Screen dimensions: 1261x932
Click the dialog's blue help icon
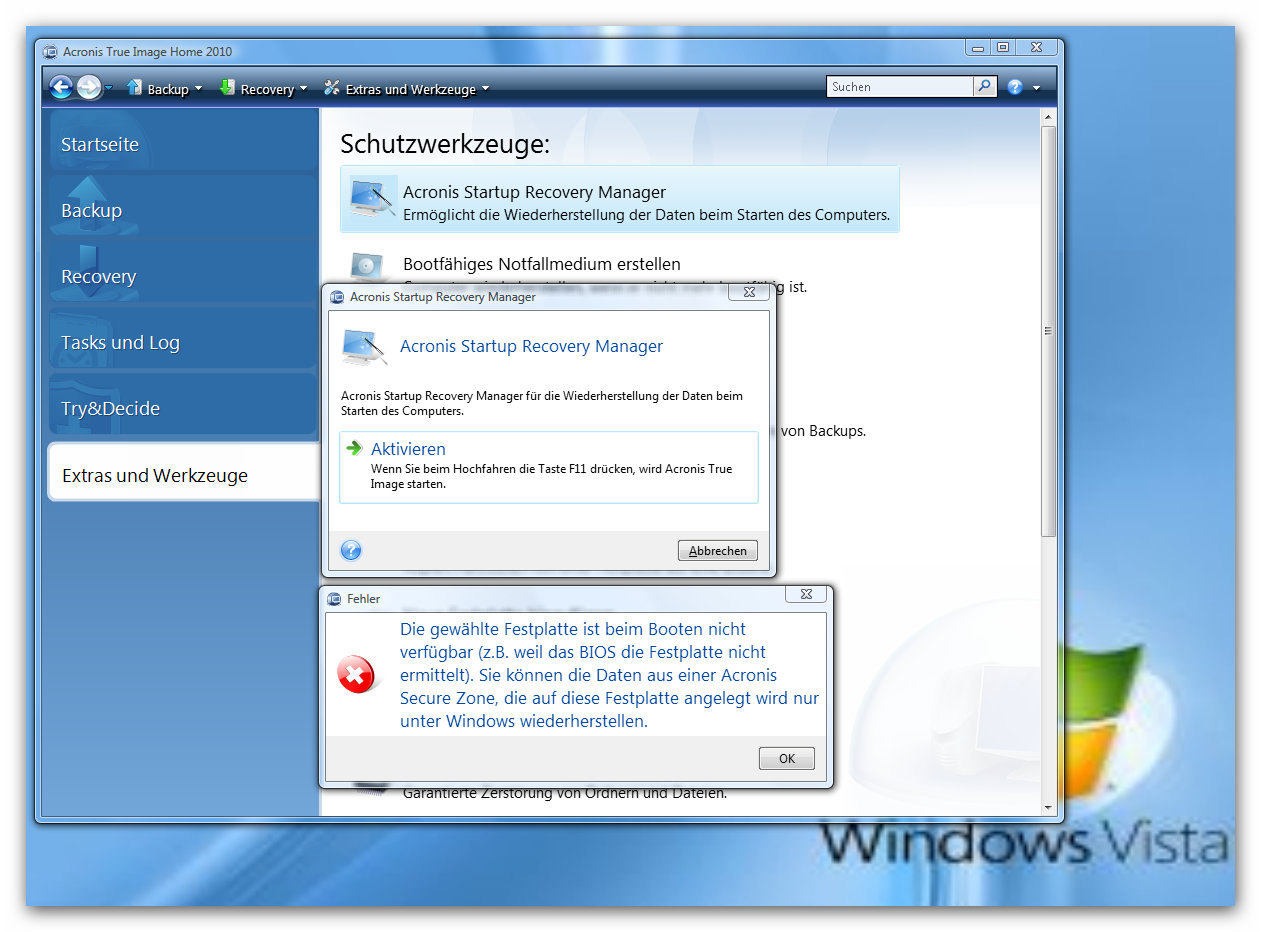pyautogui.click(x=351, y=550)
